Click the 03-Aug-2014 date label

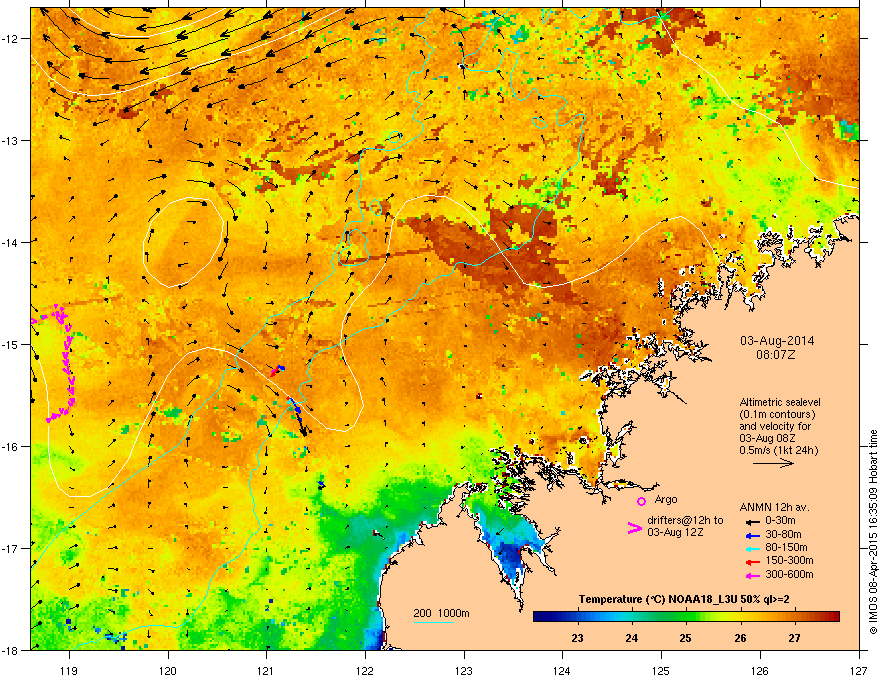(777, 341)
